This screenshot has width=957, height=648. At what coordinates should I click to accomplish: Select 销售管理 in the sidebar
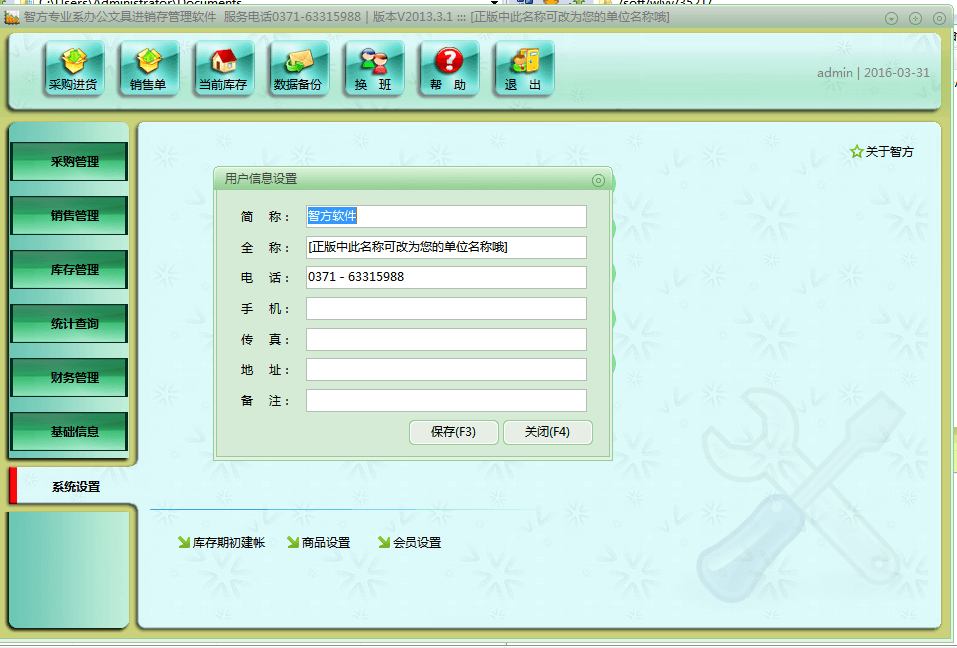pos(69,216)
